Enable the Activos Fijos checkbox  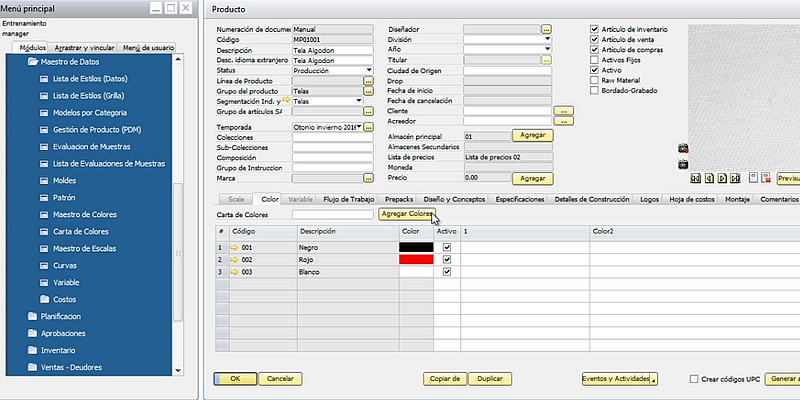tap(596, 60)
